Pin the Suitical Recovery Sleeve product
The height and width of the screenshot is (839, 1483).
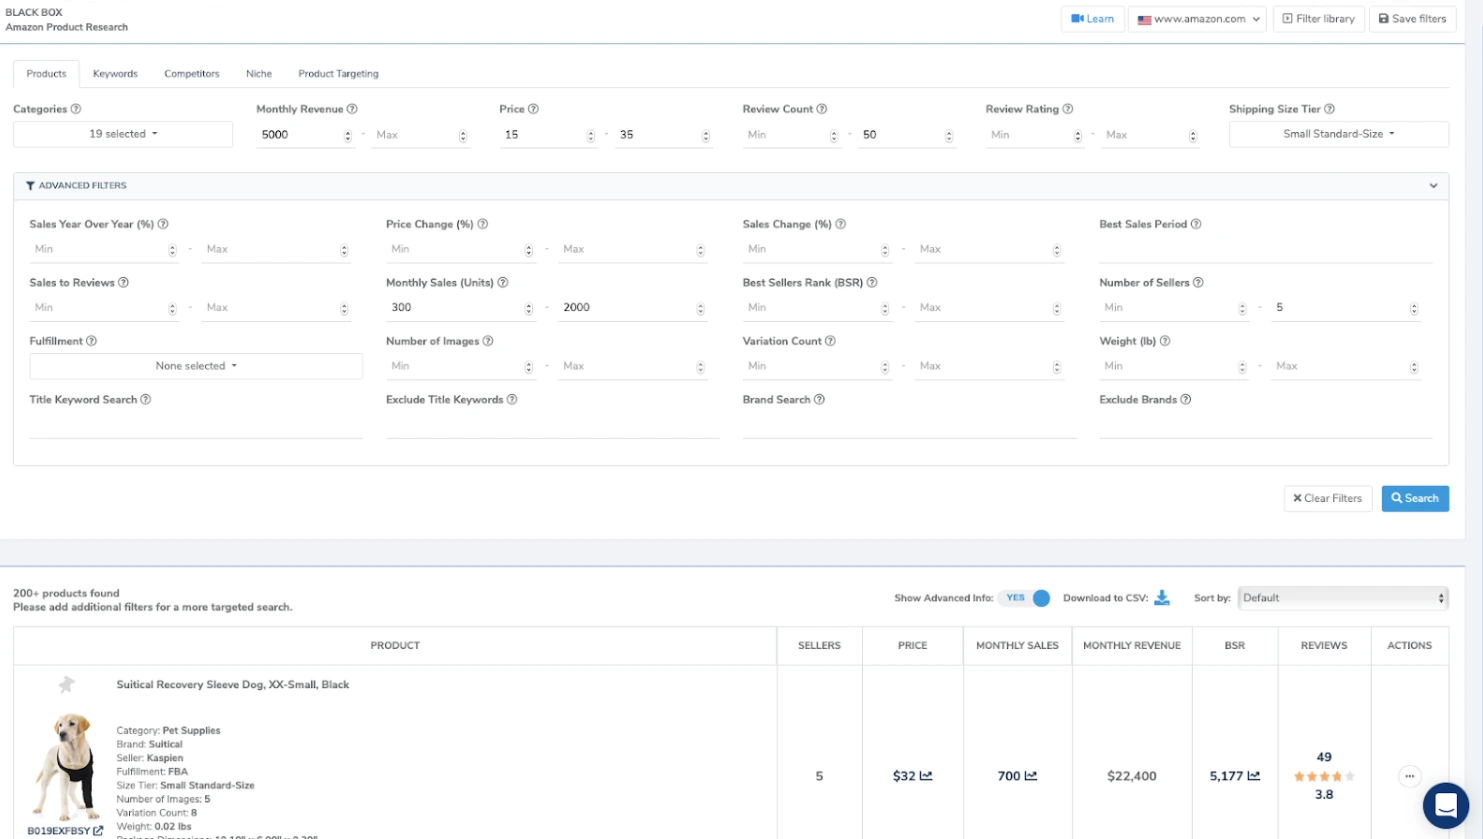click(66, 685)
